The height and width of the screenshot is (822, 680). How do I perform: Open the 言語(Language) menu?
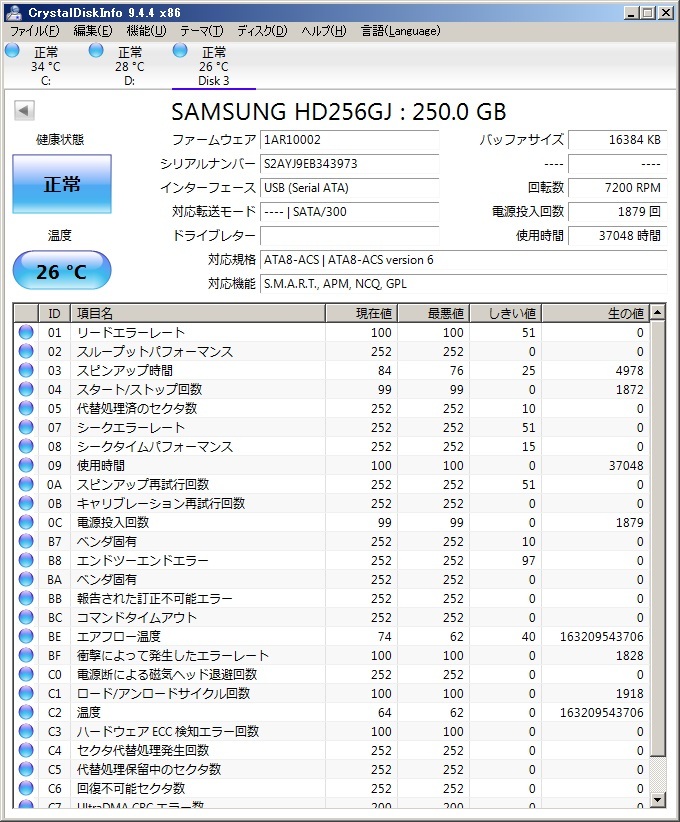(401, 31)
